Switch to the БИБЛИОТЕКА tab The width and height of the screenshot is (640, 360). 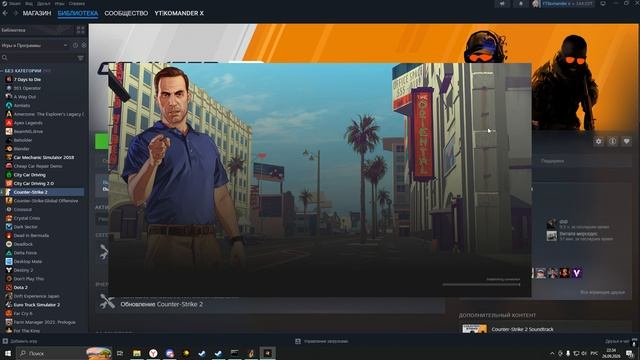click(78, 13)
